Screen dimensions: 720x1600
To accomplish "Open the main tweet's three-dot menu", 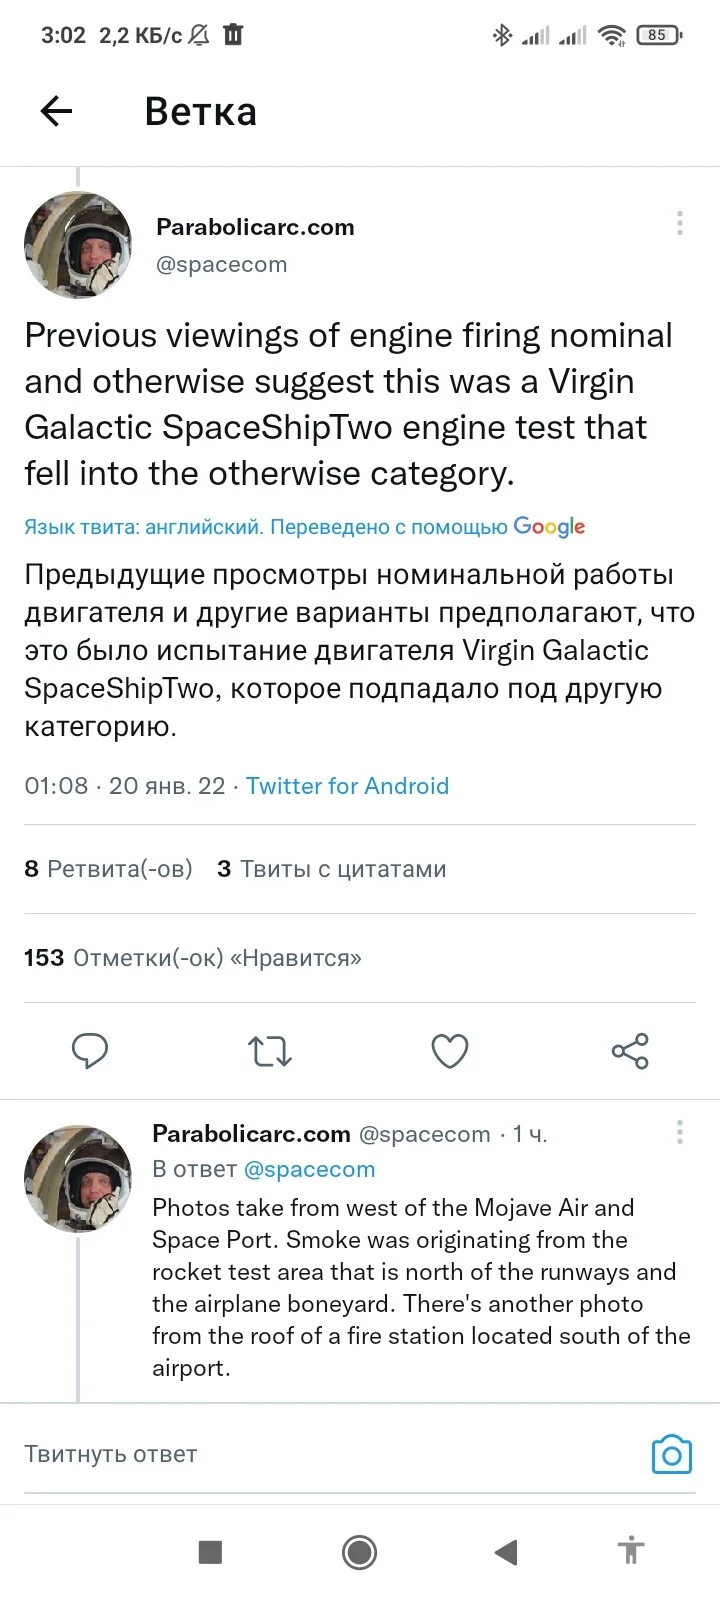I will 680,223.
